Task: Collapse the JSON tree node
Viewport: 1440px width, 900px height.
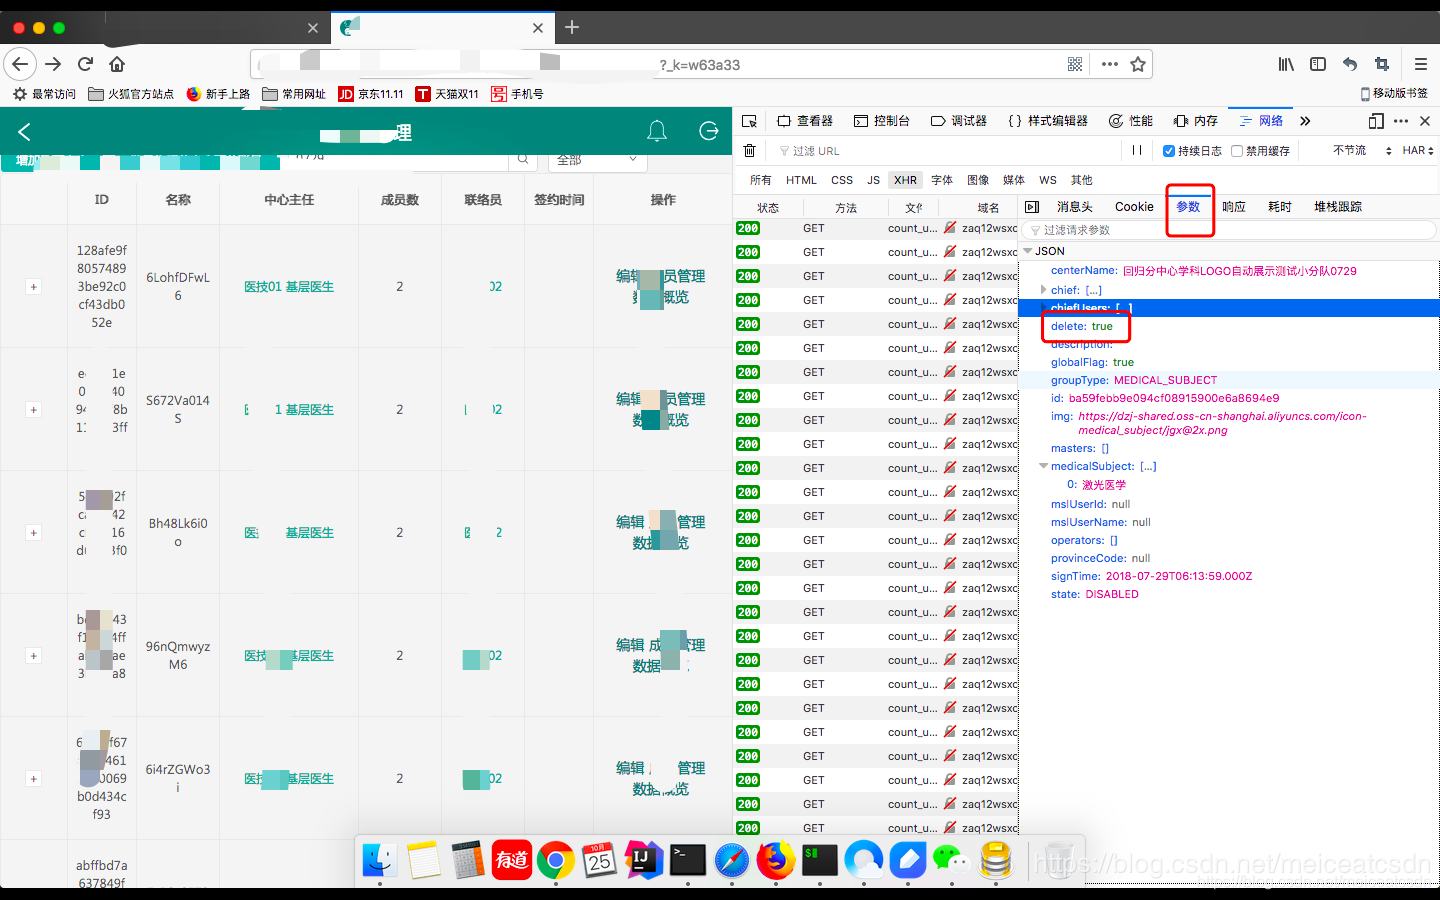Action: pos(1028,251)
